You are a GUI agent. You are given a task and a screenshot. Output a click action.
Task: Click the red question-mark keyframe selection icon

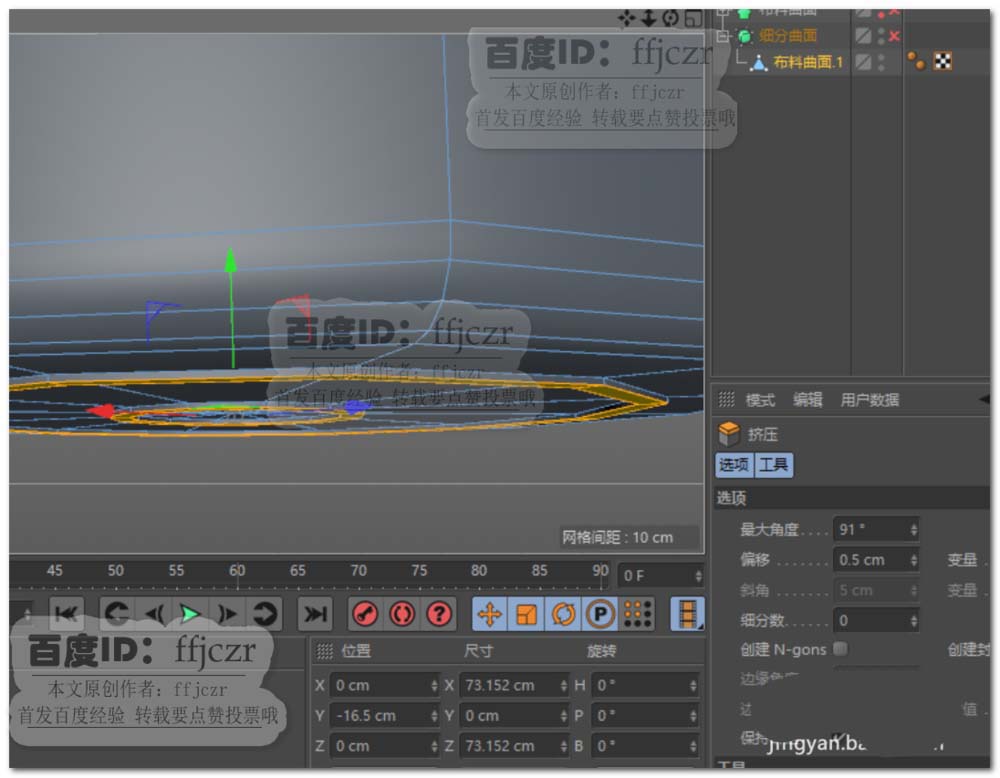(x=439, y=614)
